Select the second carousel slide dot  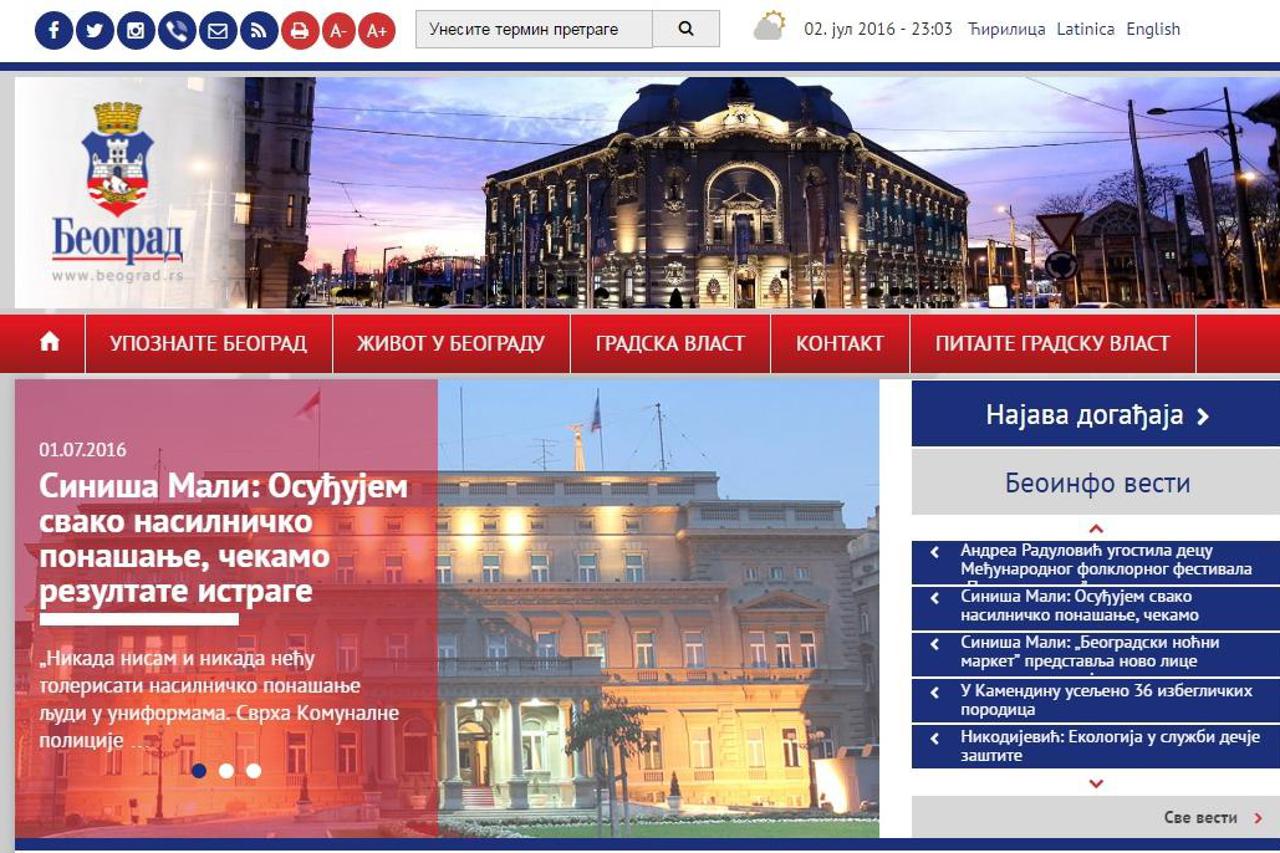pyautogui.click(x=226, y=770)
